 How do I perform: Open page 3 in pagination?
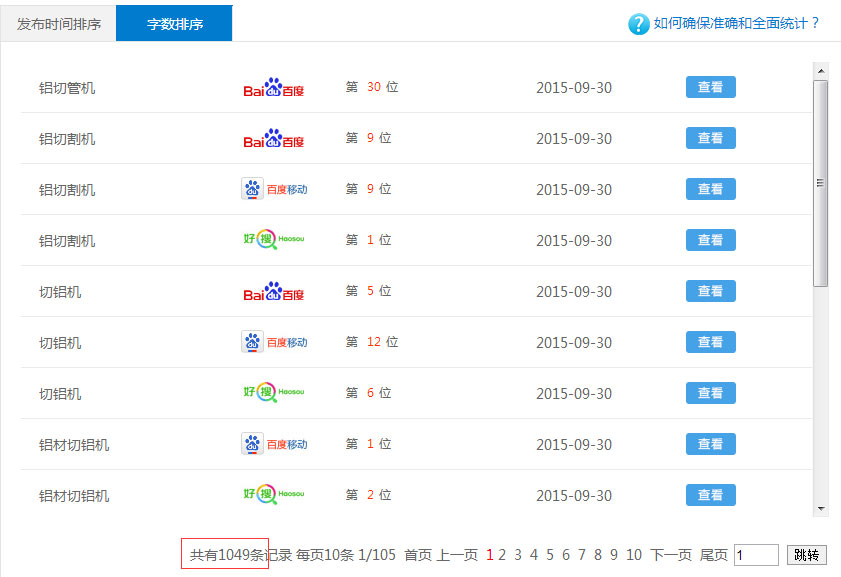coord(518,555)
